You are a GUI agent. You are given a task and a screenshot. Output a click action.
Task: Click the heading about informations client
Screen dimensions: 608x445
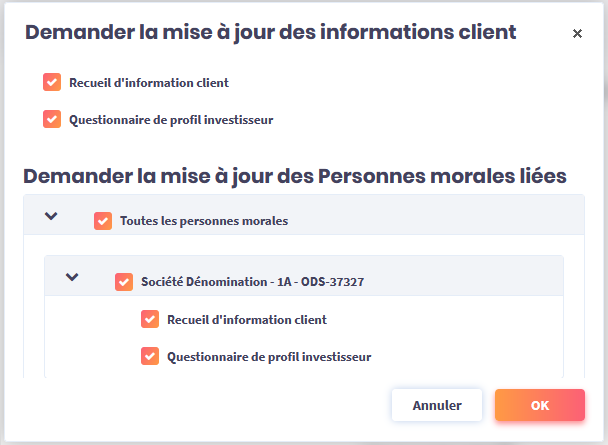coord(270,32)
